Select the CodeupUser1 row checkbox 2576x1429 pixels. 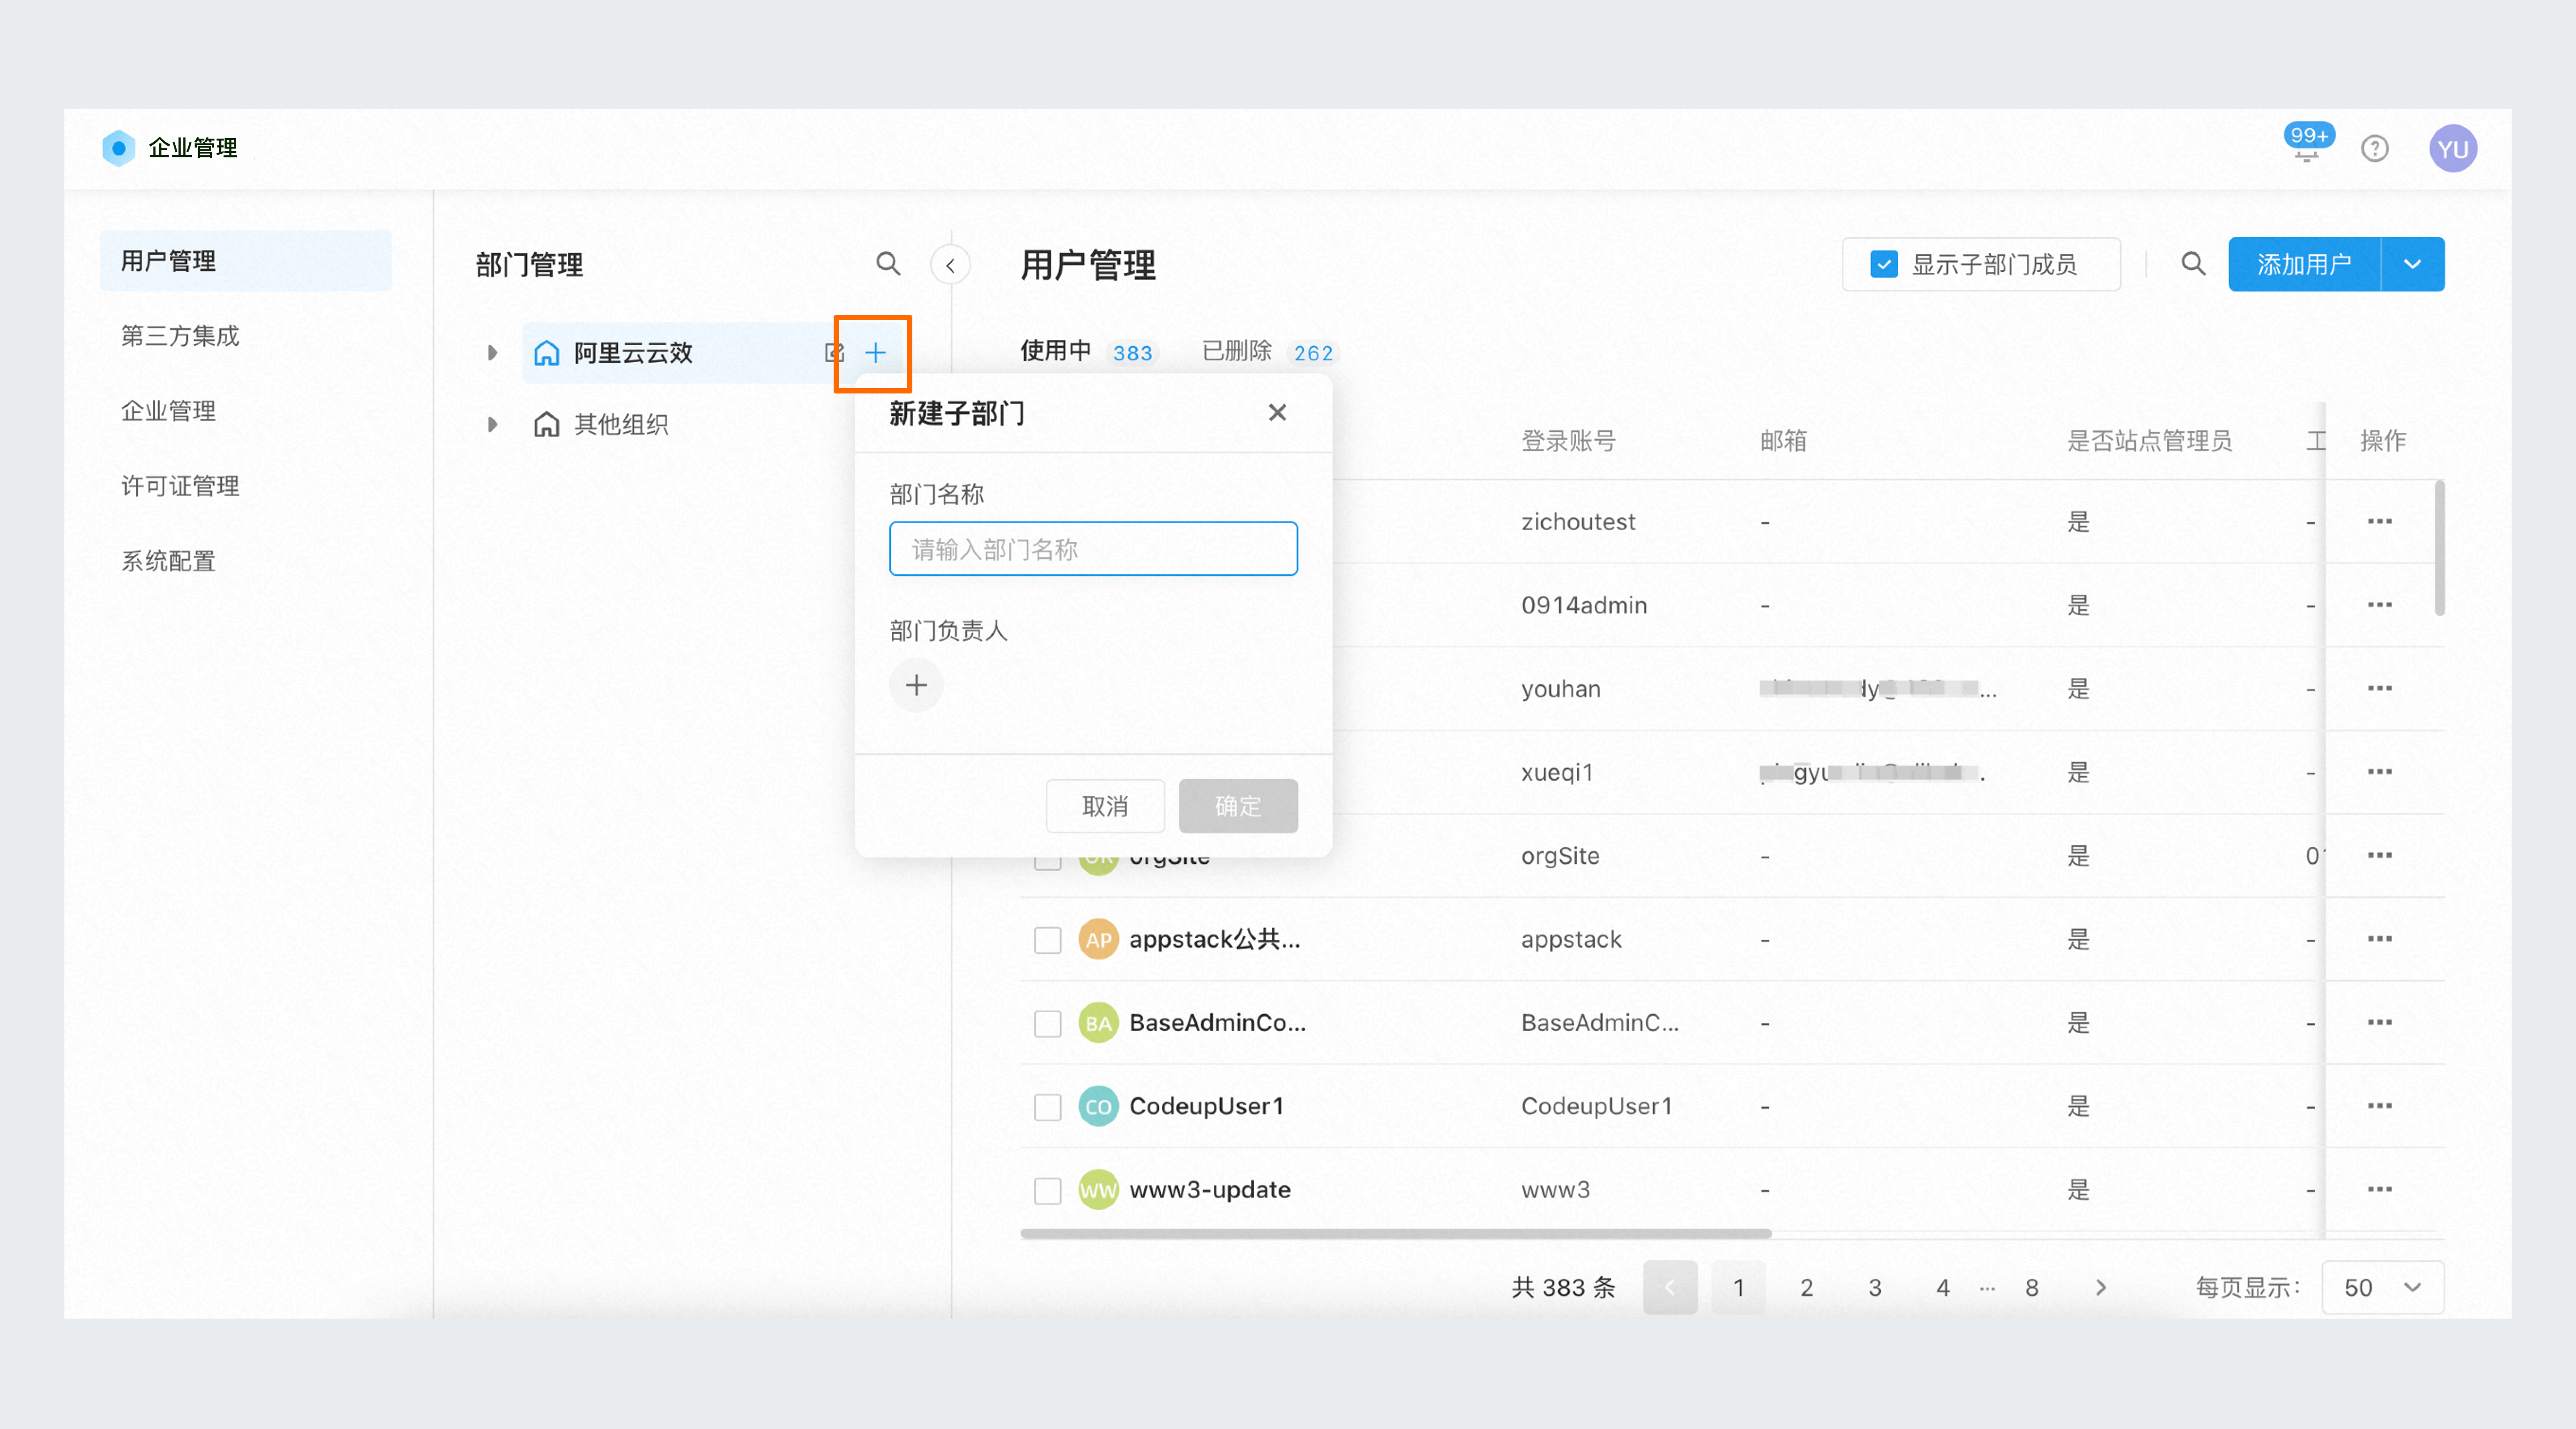point(1047,1107)
